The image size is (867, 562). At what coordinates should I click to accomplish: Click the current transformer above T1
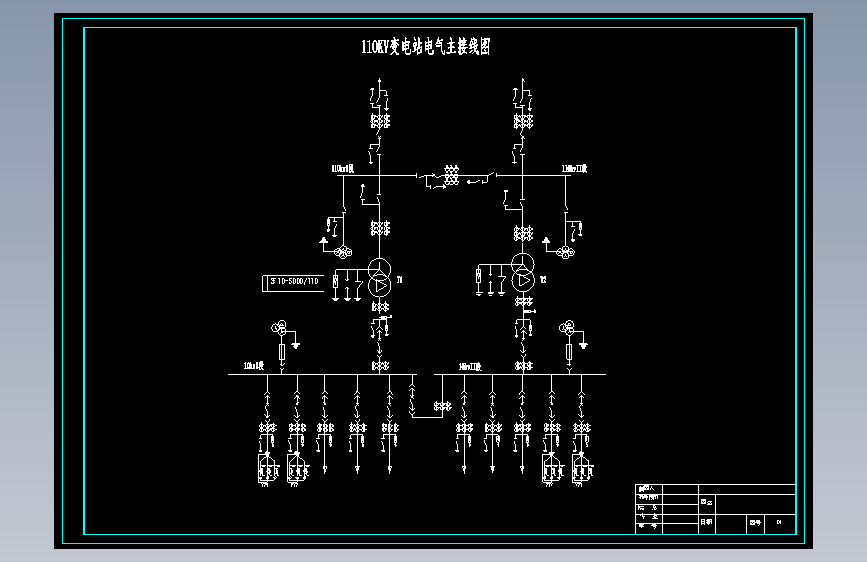pyautogui.click(x=380, y=228)
